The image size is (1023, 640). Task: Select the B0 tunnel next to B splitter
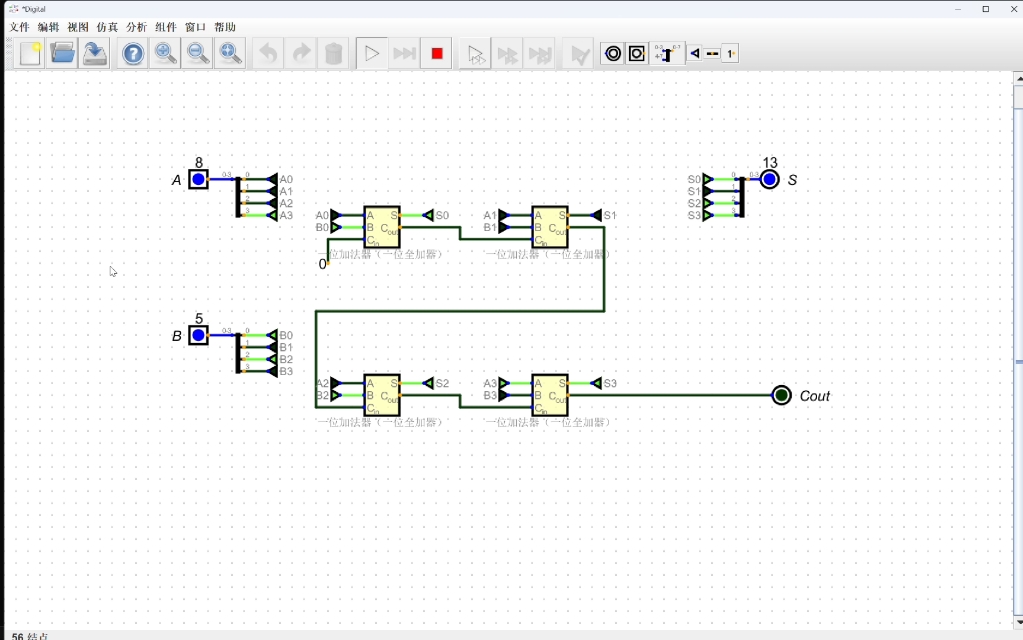click(279, 335)
